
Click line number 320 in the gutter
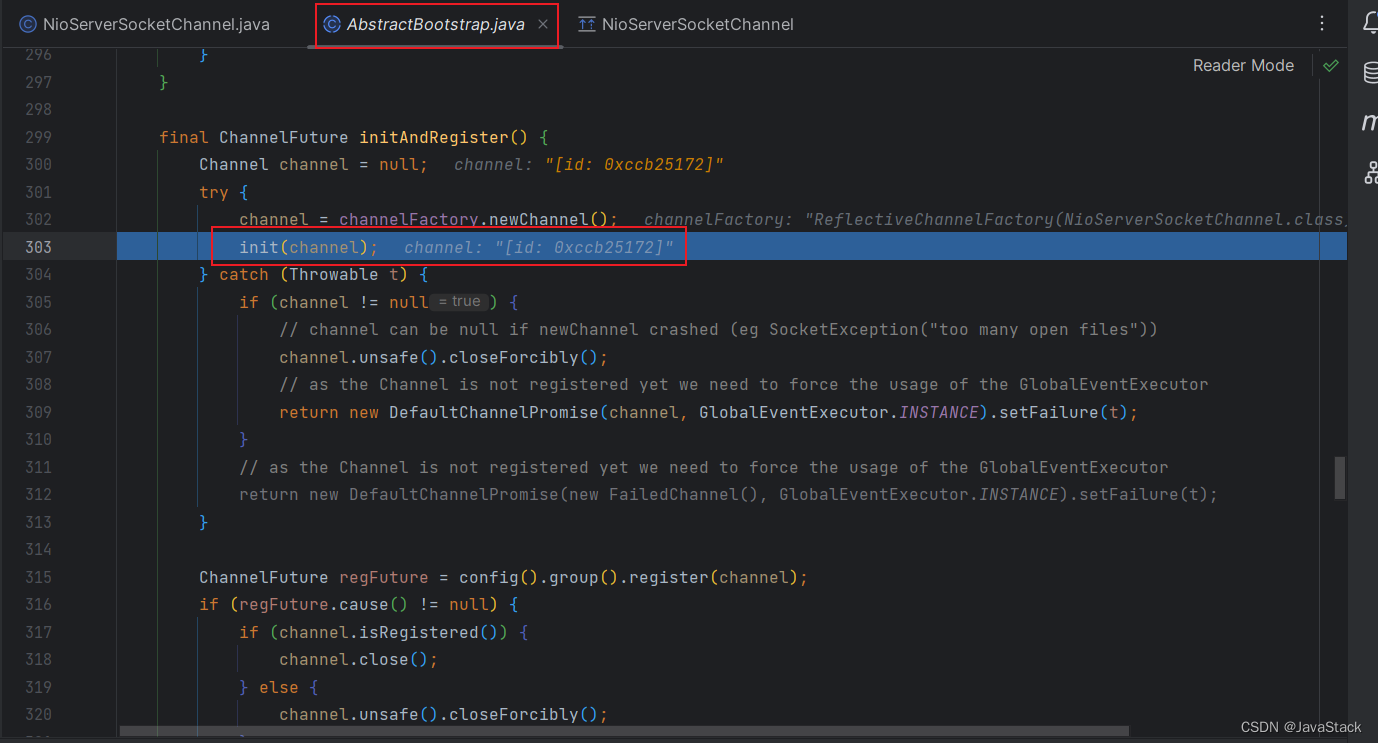[38, 714]
